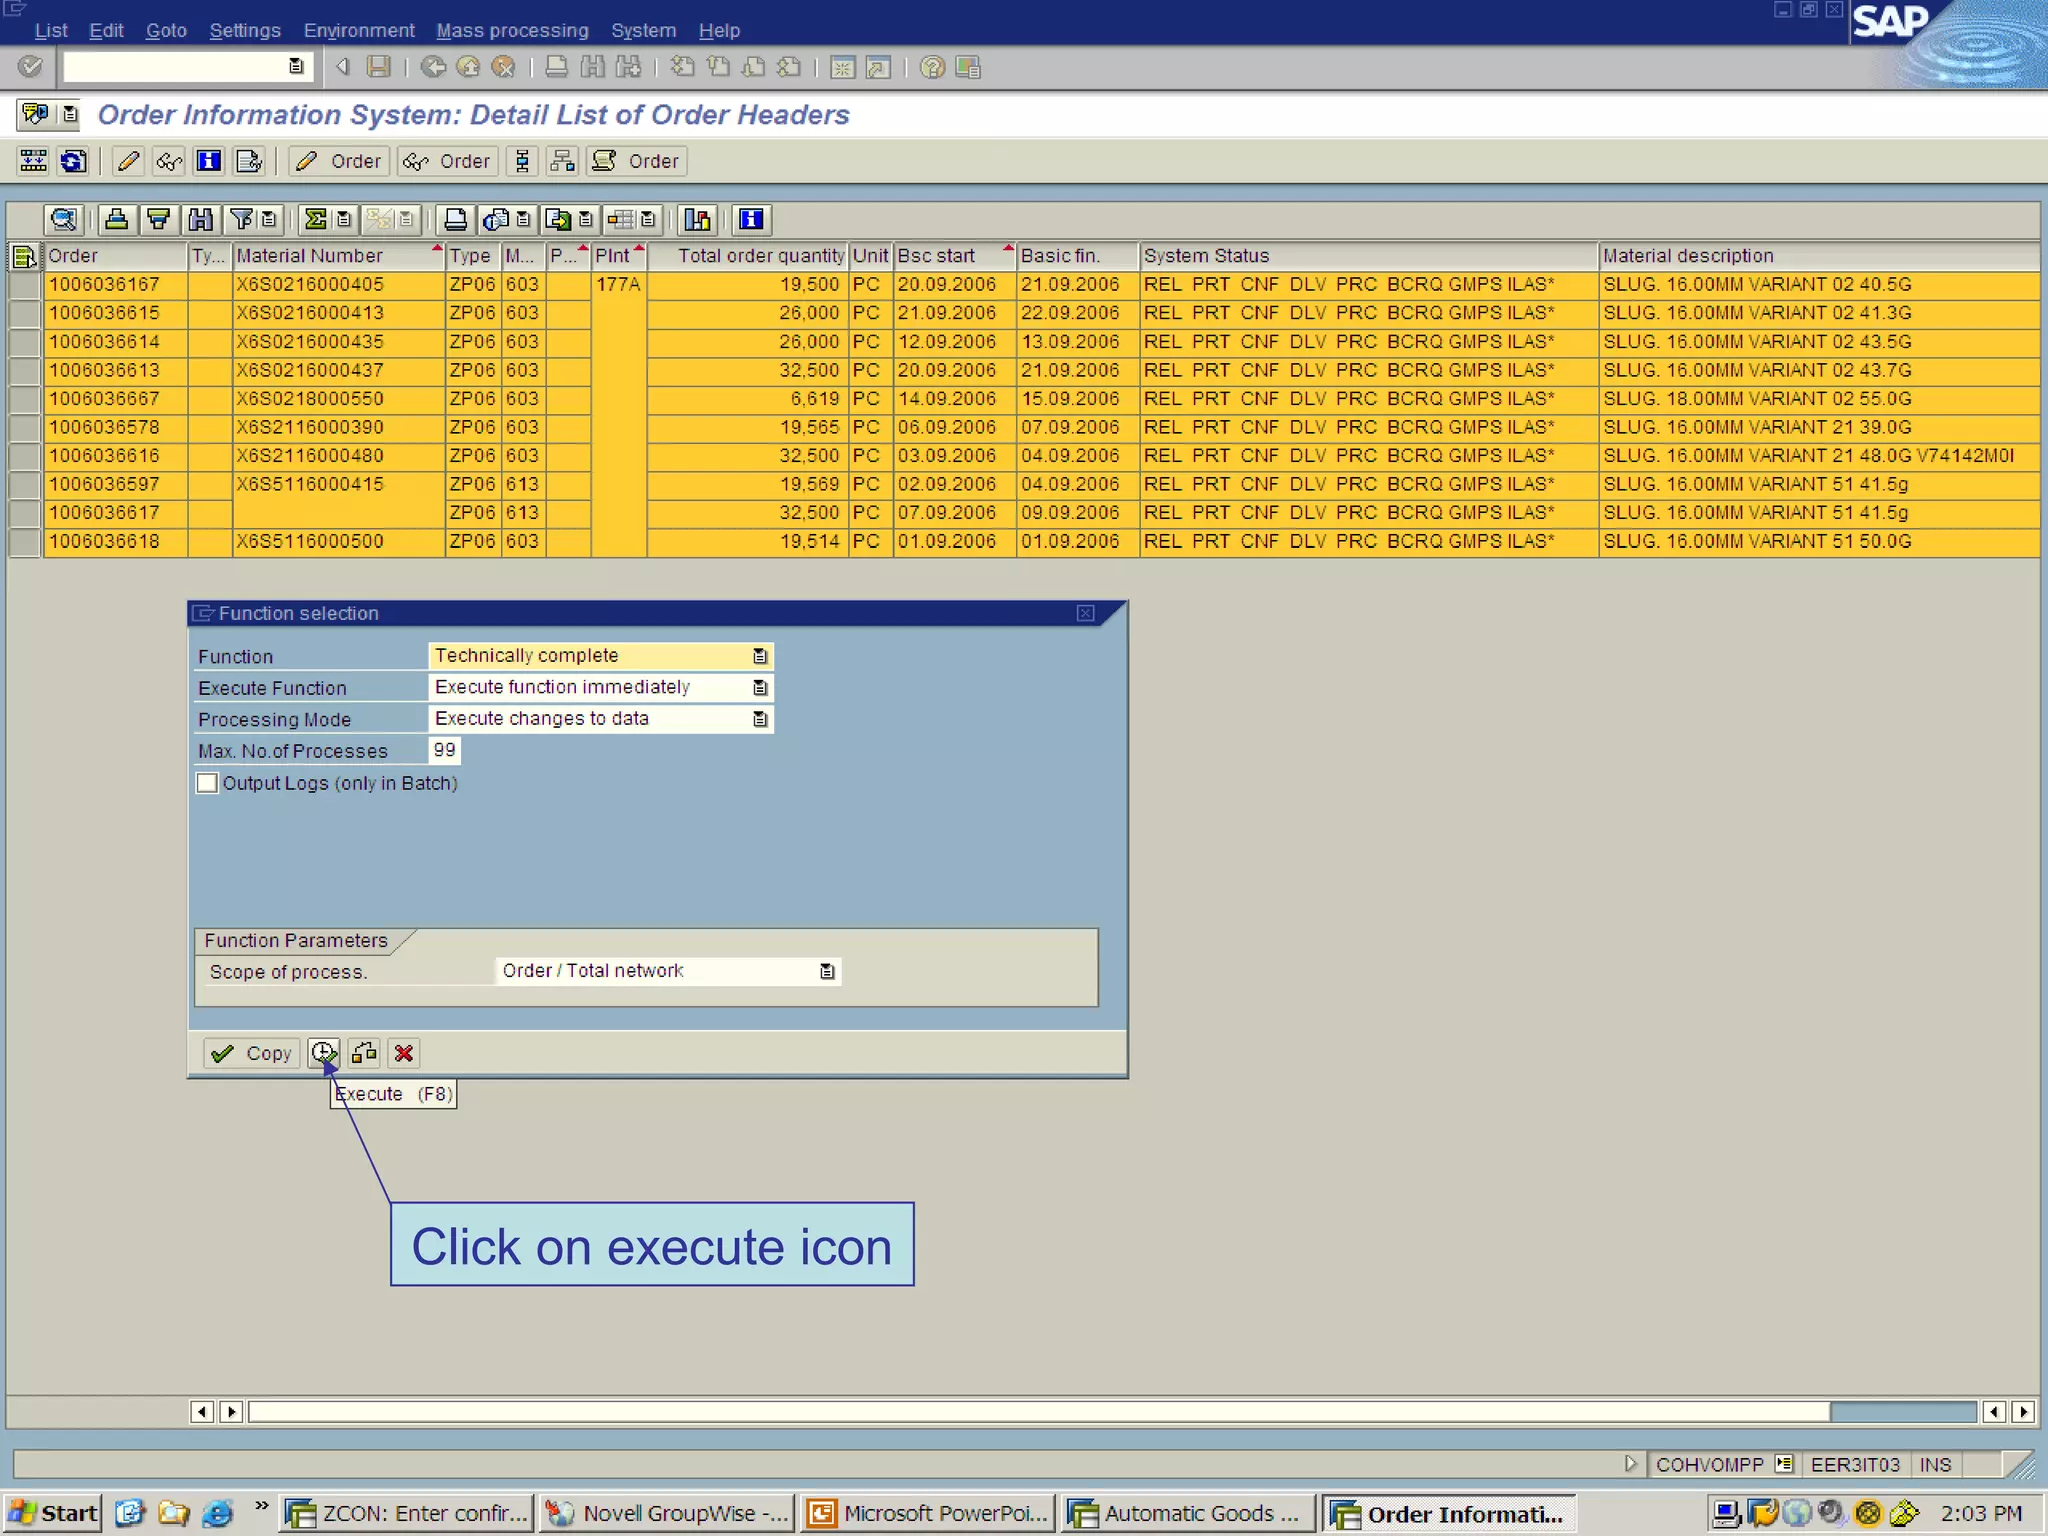Open the Processing Mode dropdown
Viewport: 2048px width, 1536px height.
(x=760, y=719)
